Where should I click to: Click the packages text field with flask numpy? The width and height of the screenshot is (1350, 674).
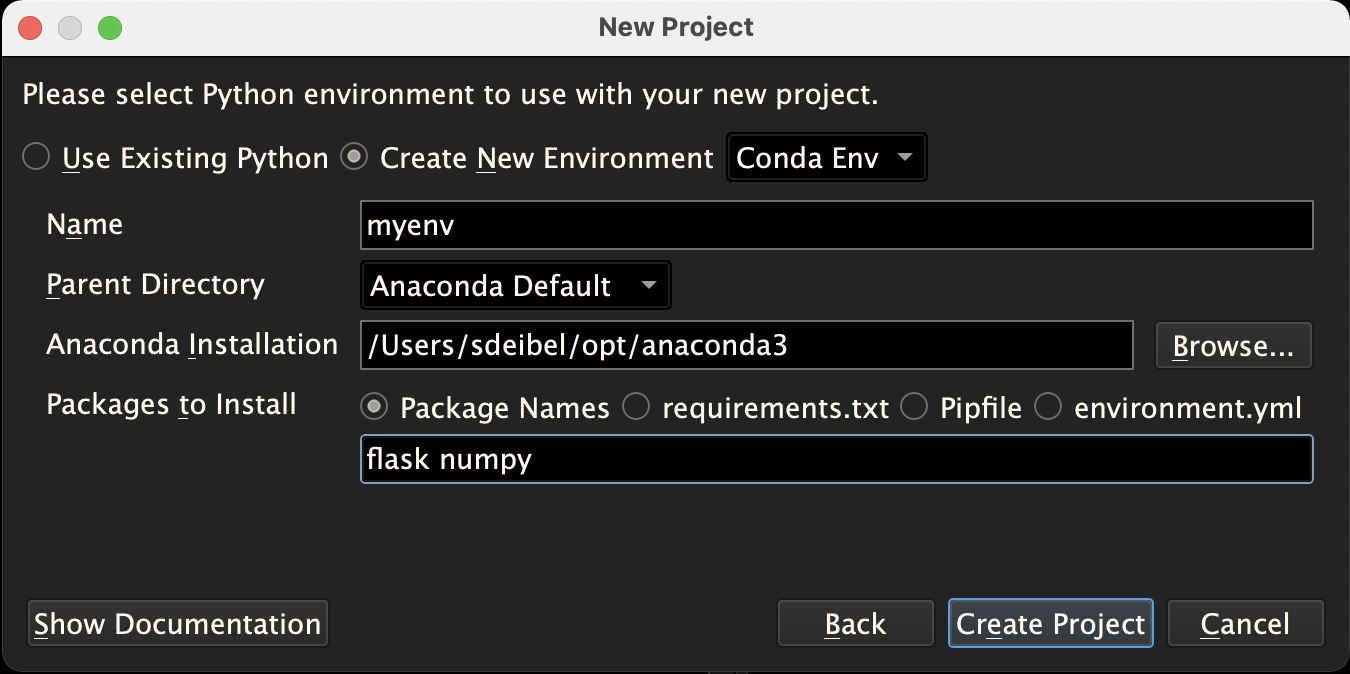tap(836, 460)
